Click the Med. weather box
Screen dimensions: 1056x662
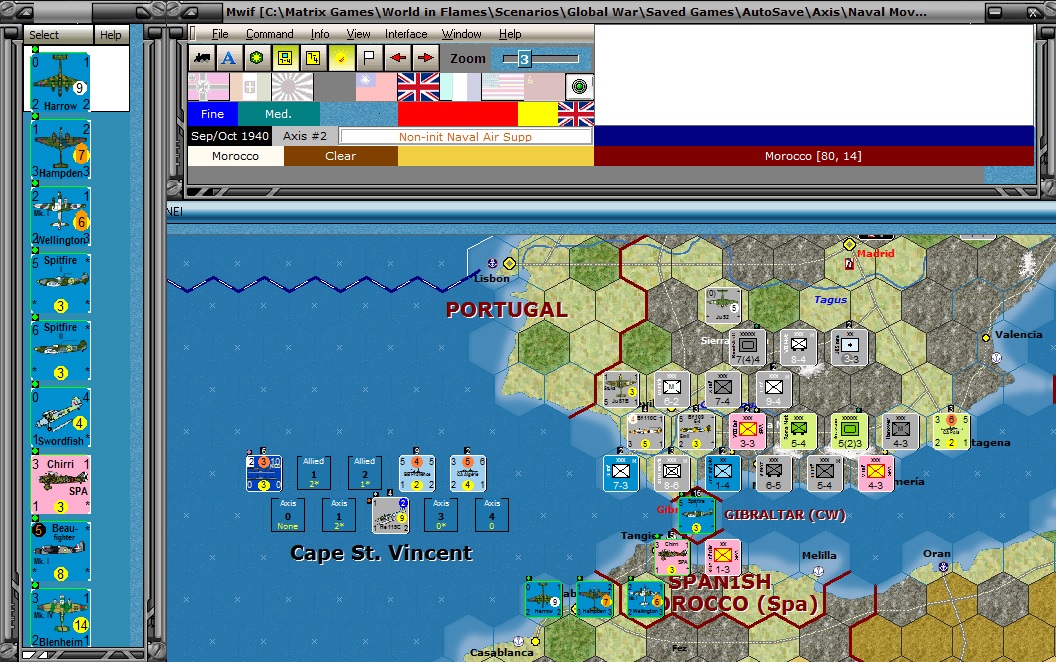click(x=278, y=114)
